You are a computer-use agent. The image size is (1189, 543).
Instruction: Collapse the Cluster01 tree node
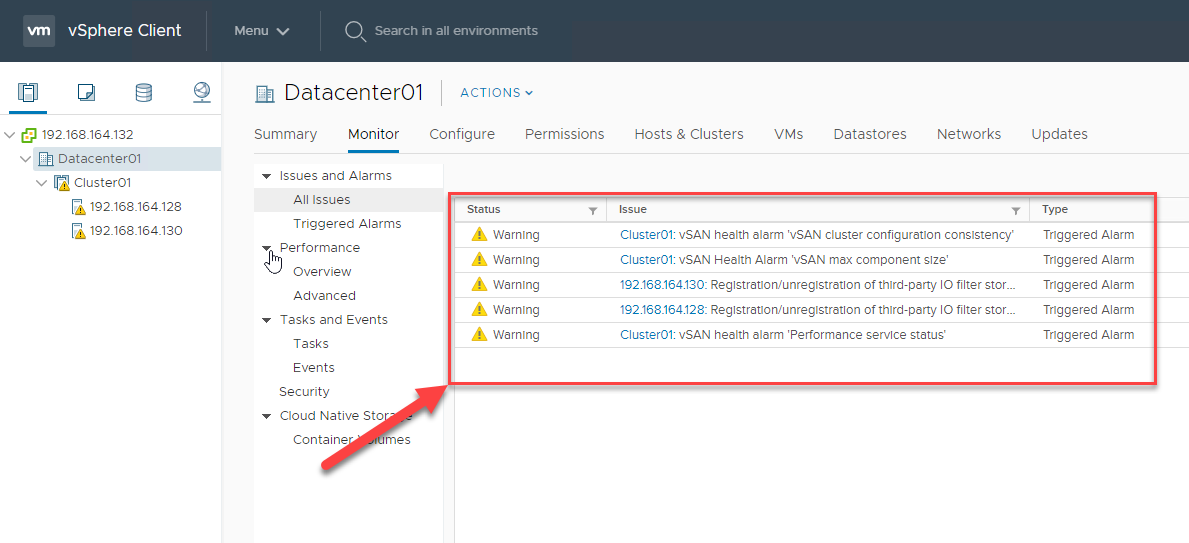[42, 184]
